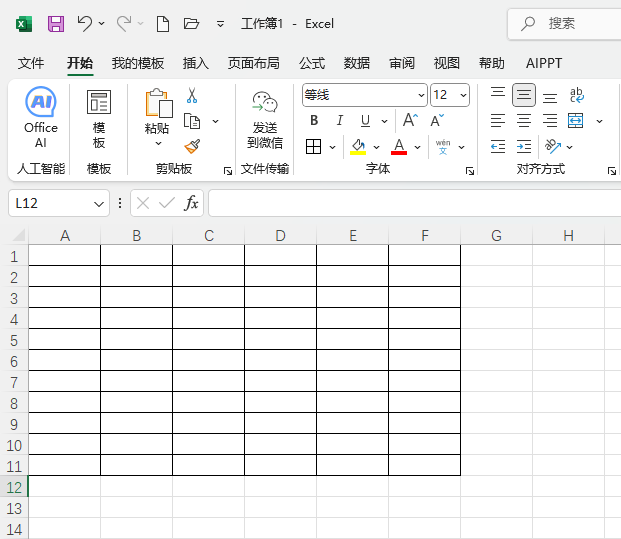Click the Excel app icon

coord(24,24)
